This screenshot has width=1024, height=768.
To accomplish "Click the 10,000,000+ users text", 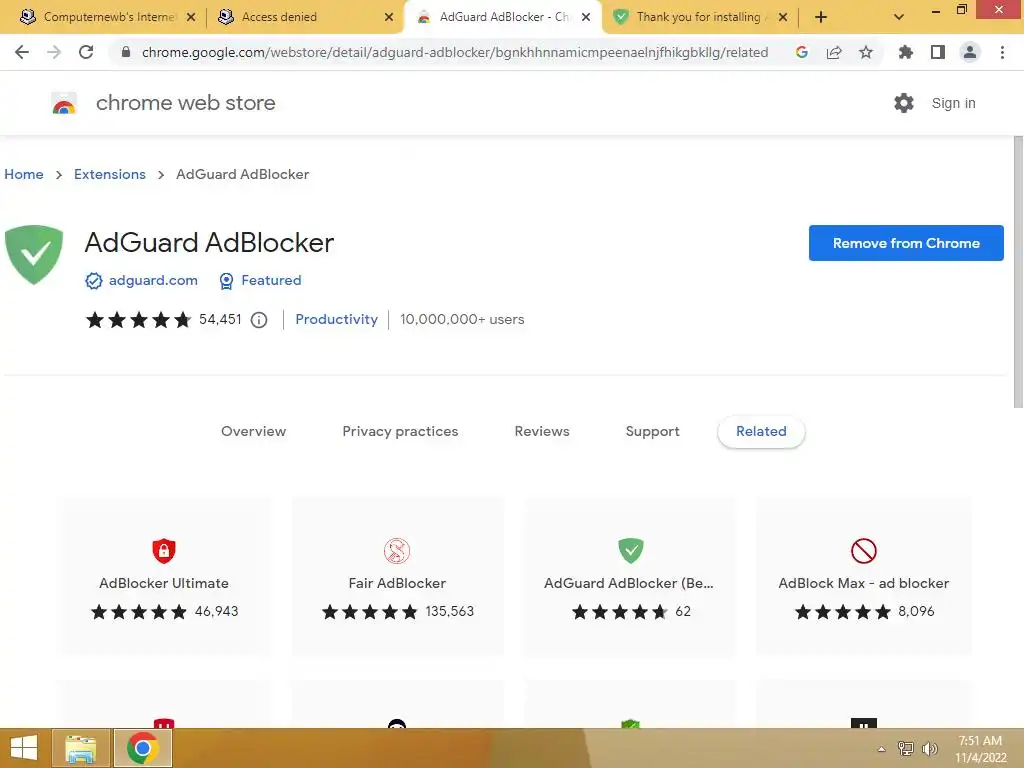I will [x=462, y=319].
